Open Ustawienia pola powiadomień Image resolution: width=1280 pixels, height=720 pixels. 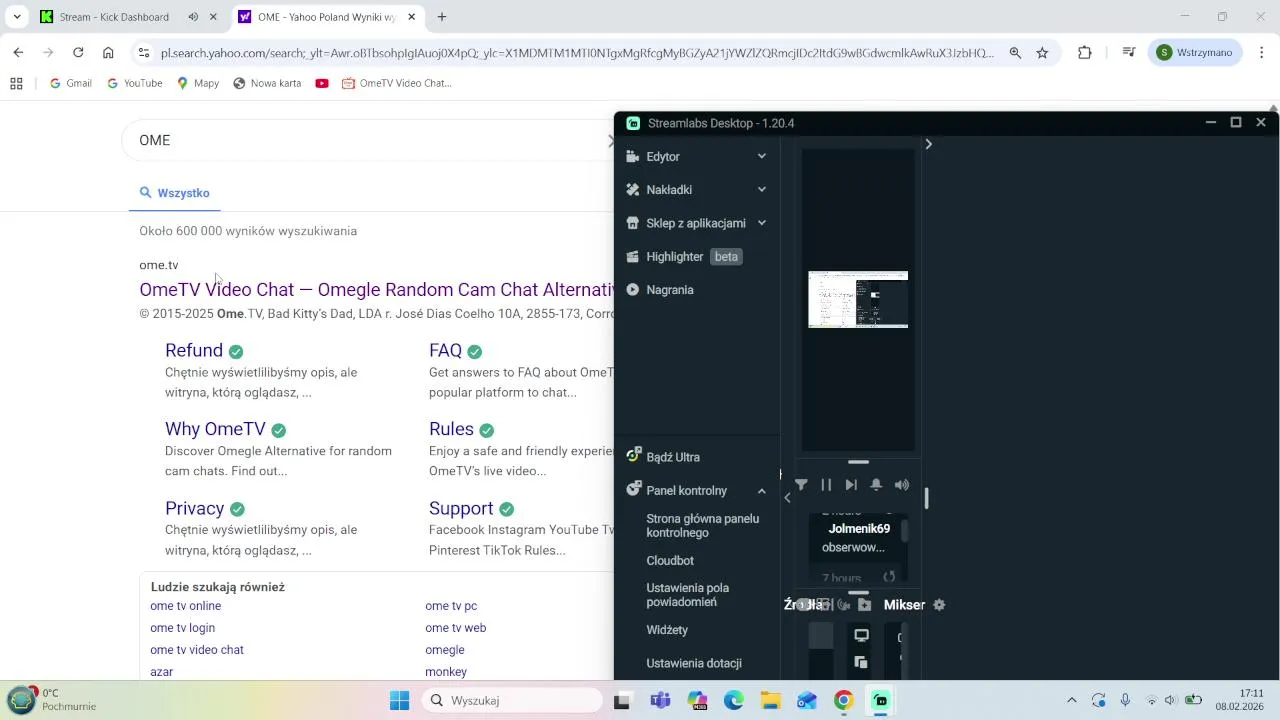point(688,595)
